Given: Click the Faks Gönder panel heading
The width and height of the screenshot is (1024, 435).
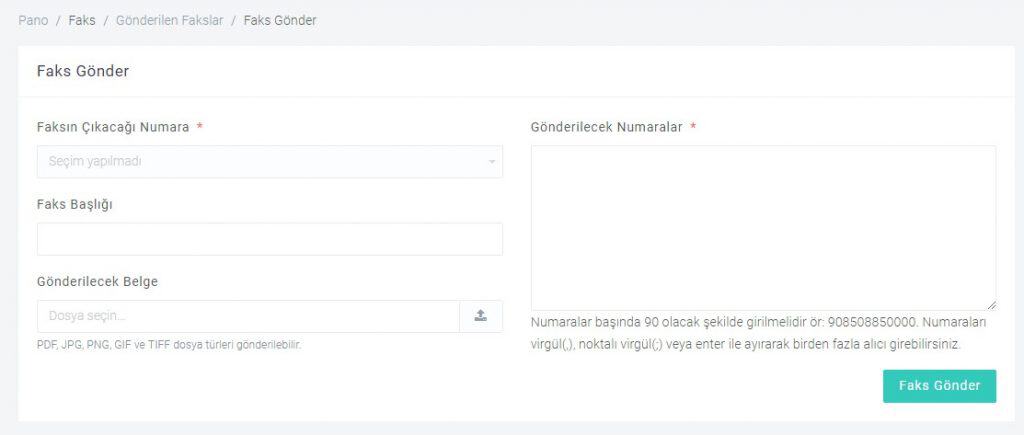Looking at the screenshot, I should 83,71.
